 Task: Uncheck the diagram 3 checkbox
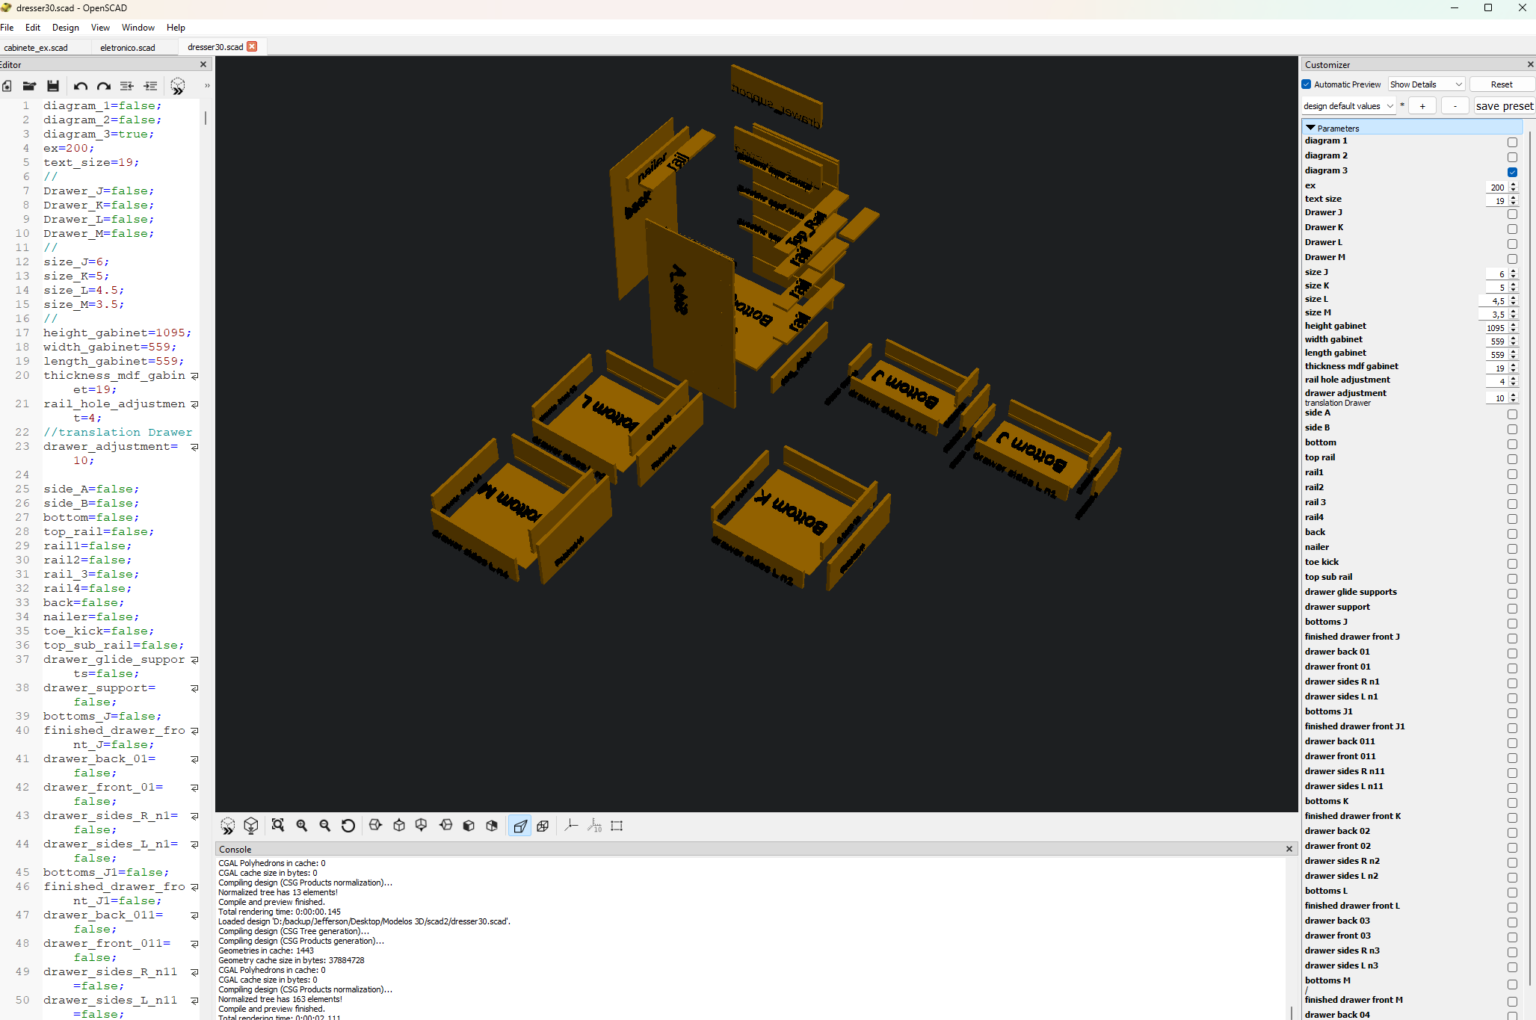1512,172
